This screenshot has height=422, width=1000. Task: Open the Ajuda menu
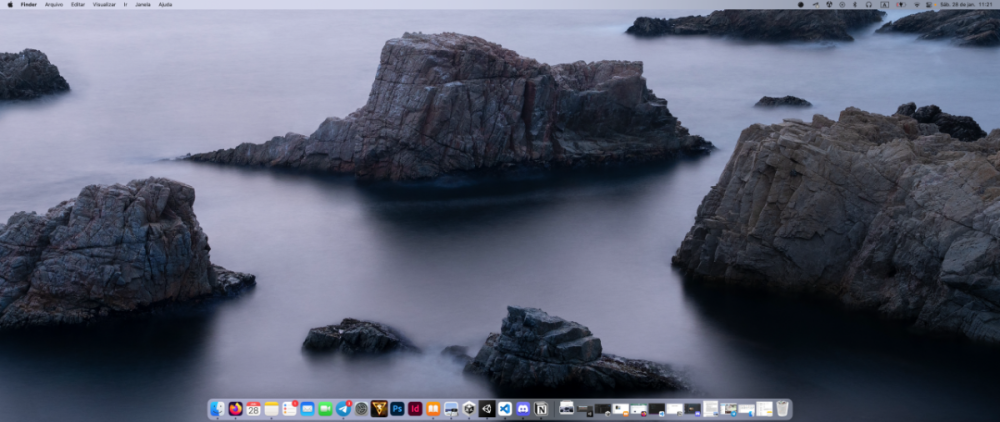[165, 4]
